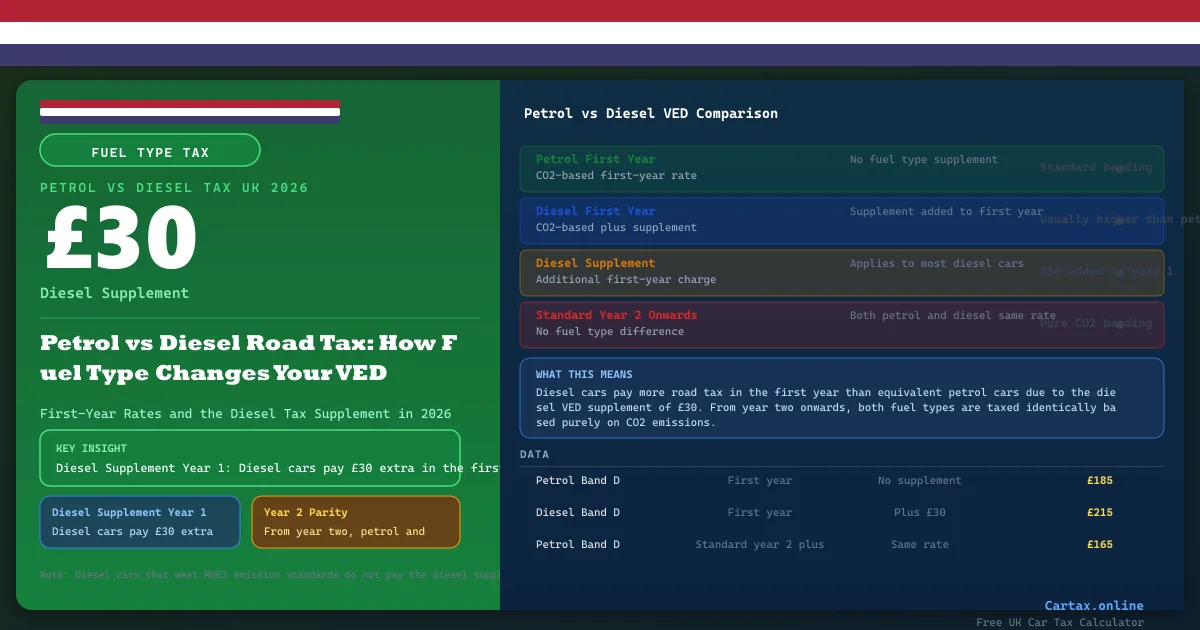Click the WHAT THIS MEANS info box

coord(841,398)
